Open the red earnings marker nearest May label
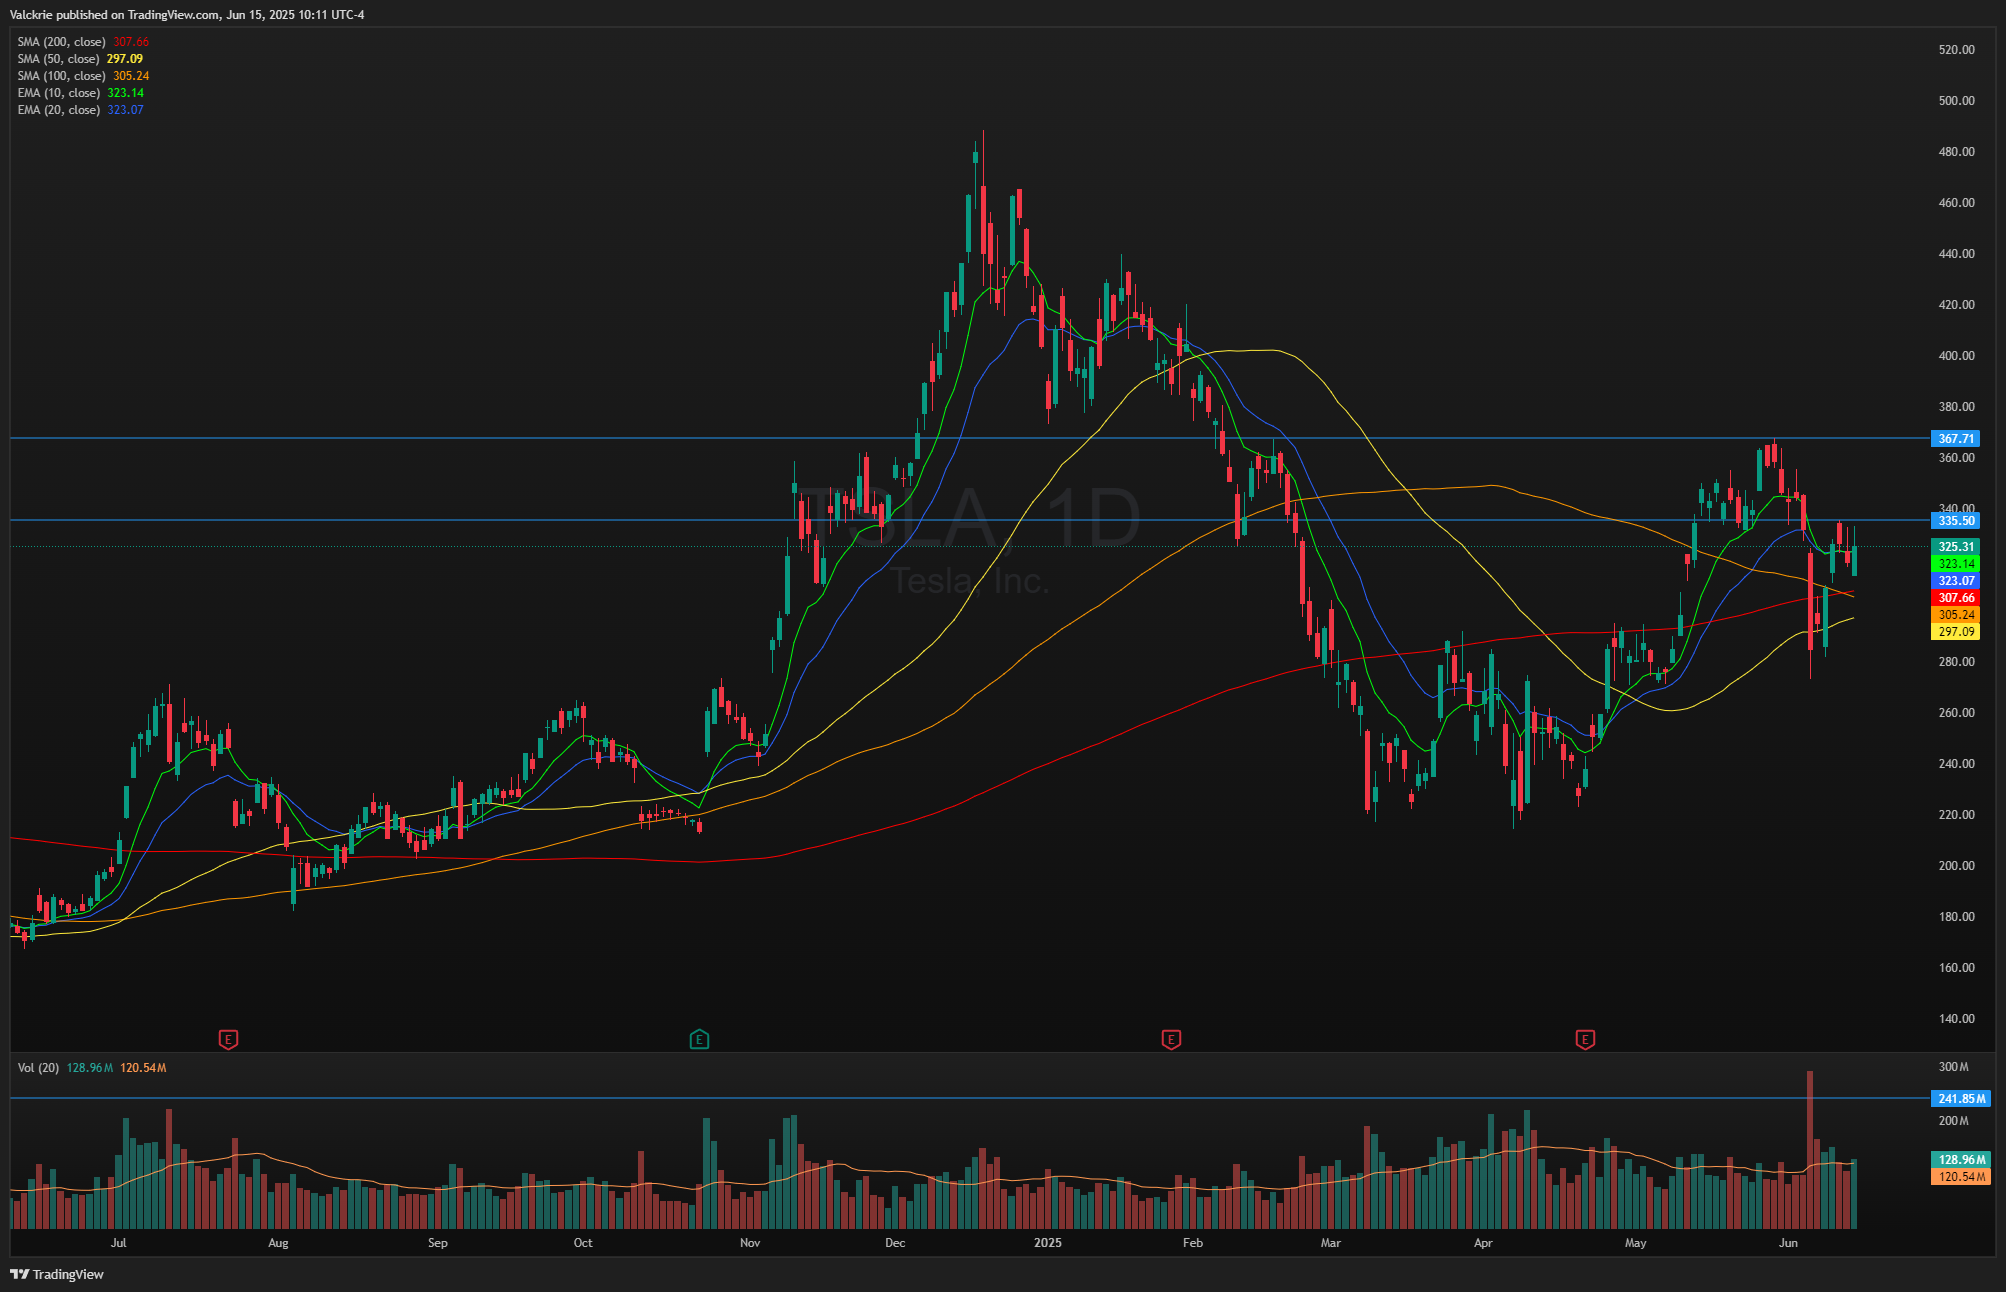 [x=1585, y=1040]
